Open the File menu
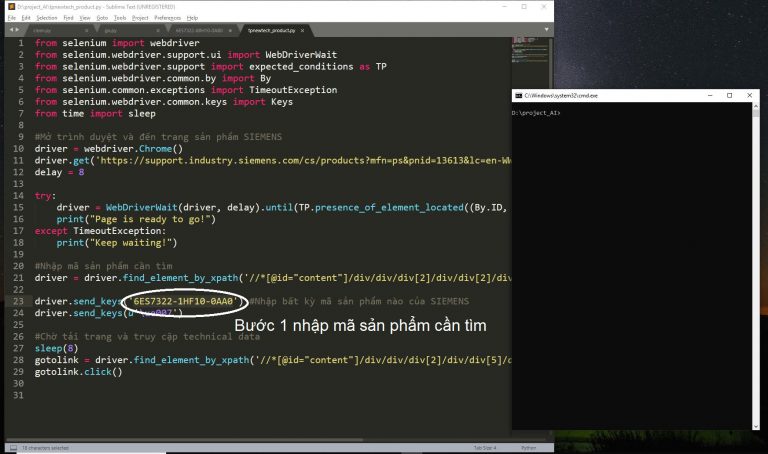The width and height of the screenshot is (768, 454). tap(12, 17)
